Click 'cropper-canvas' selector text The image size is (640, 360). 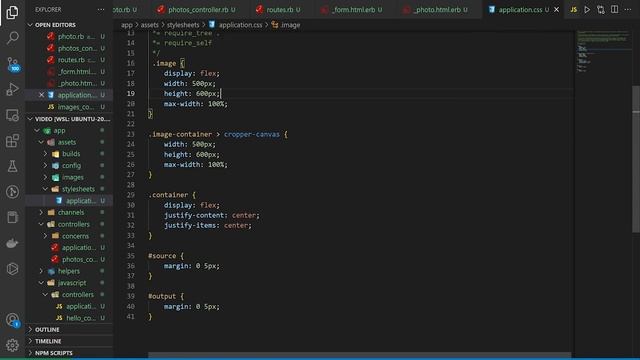click(251, 134)
